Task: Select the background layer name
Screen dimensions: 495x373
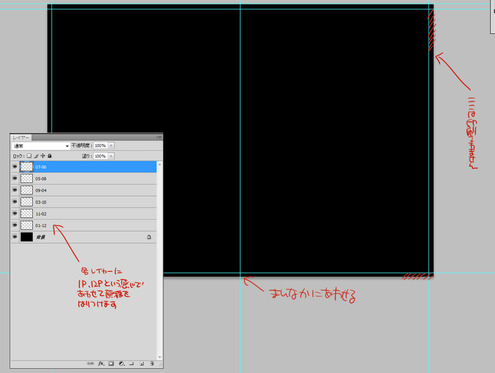Action: tap(41, 237)
